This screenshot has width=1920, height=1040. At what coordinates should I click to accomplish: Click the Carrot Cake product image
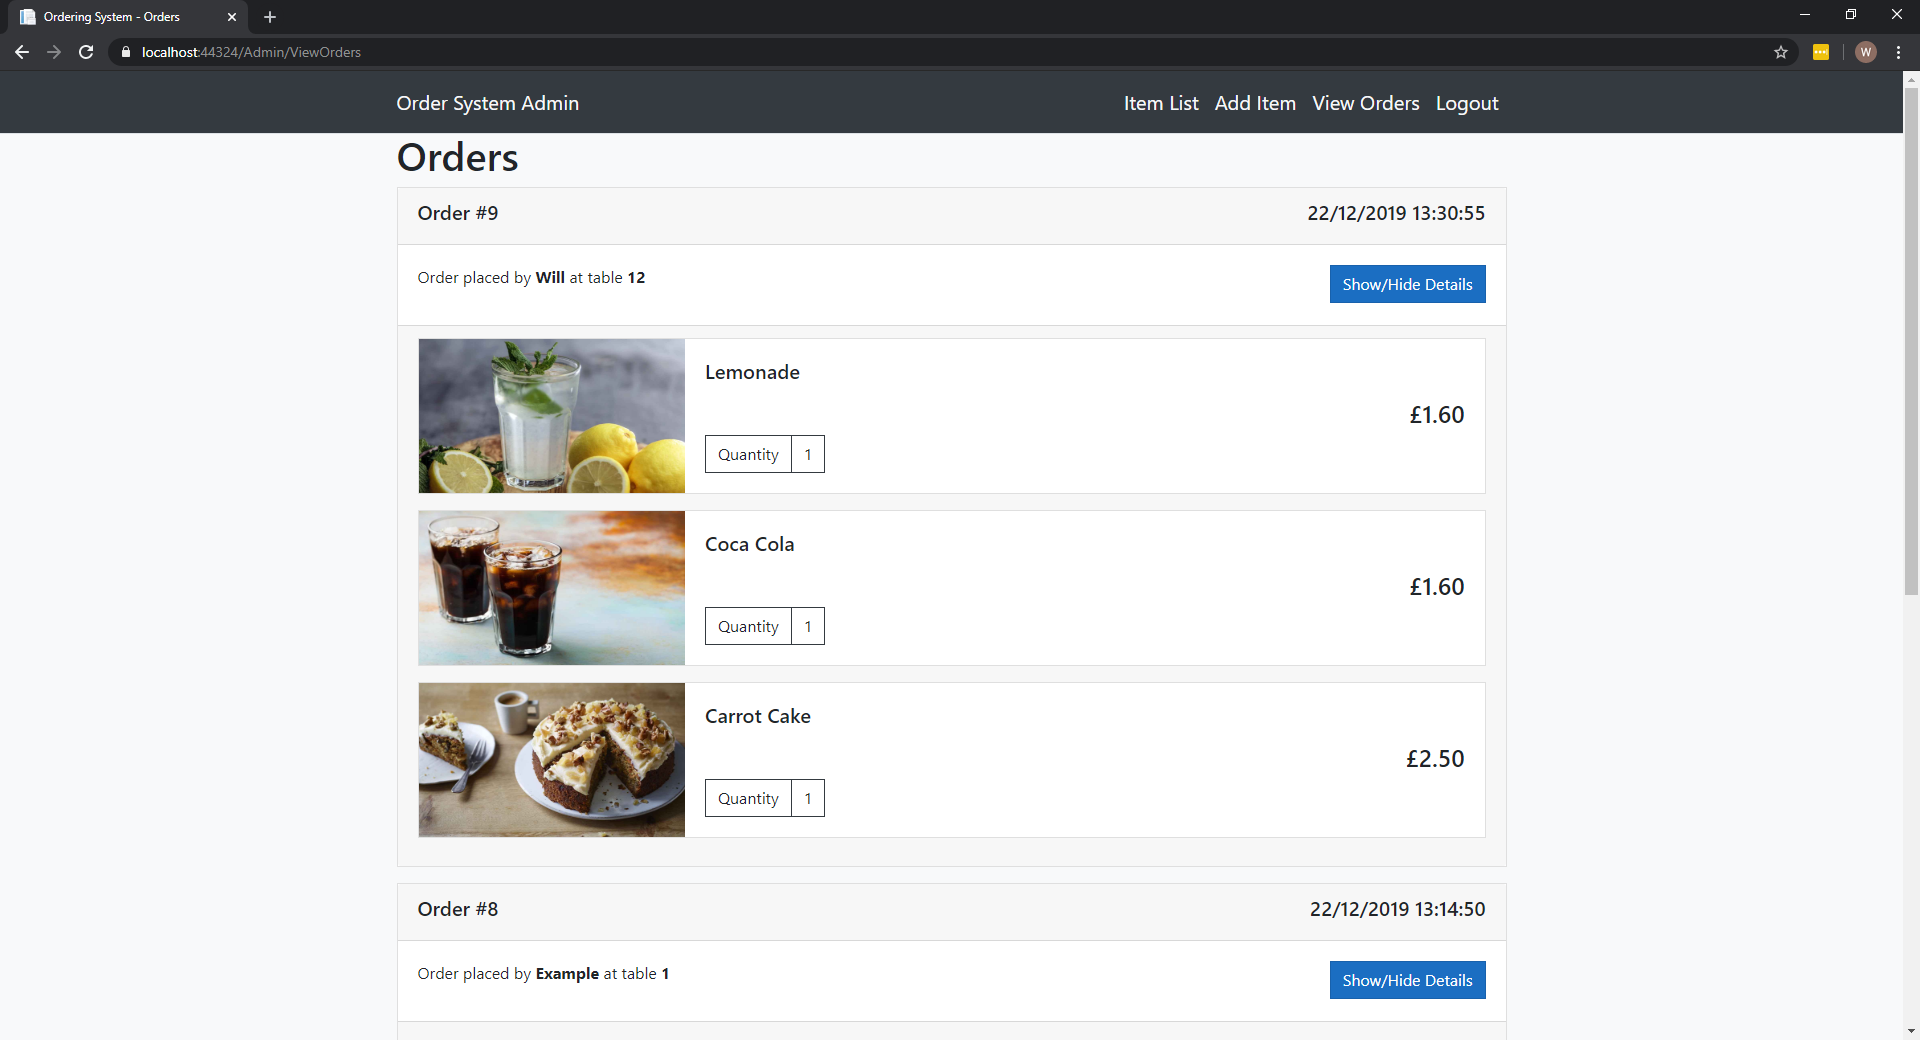[552, 760]
